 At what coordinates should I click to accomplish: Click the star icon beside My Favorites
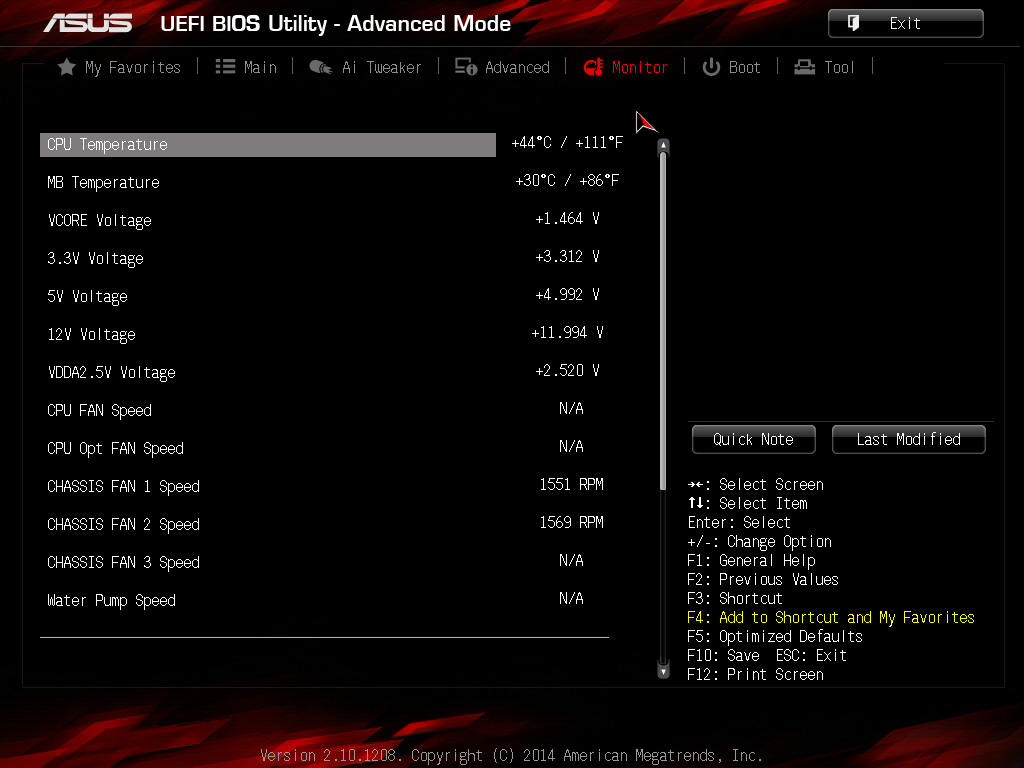point(67,67)
